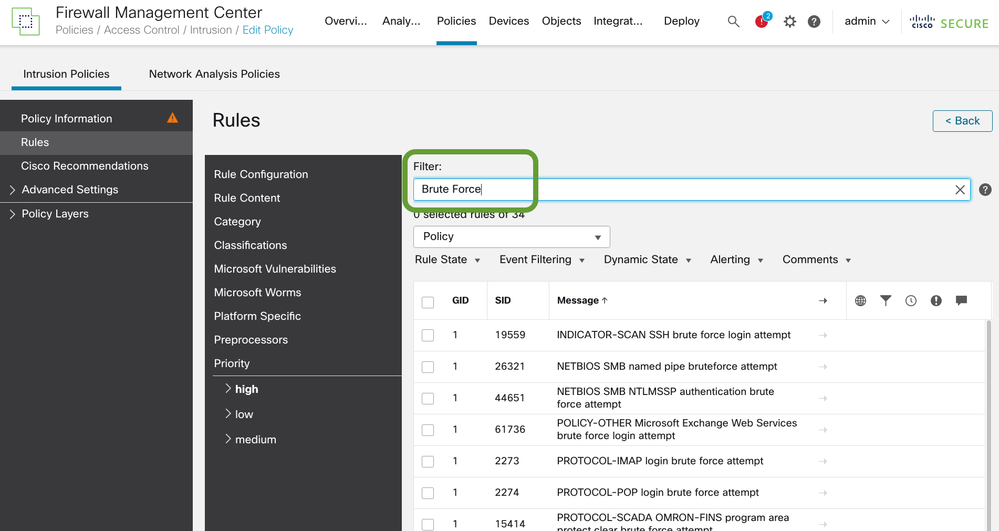The image size is (999, 531).
Task: Open the Integration menu
Action: click(x=618, y=21)
